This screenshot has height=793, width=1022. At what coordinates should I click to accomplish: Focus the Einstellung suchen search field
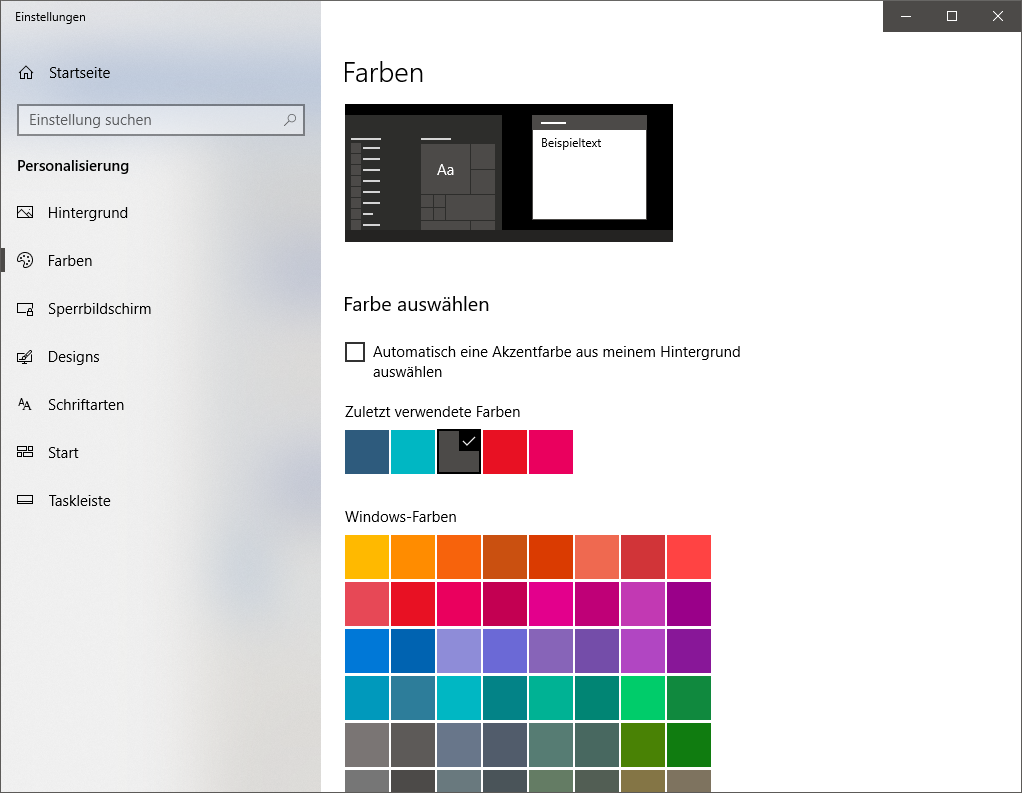tap(161, 120)
